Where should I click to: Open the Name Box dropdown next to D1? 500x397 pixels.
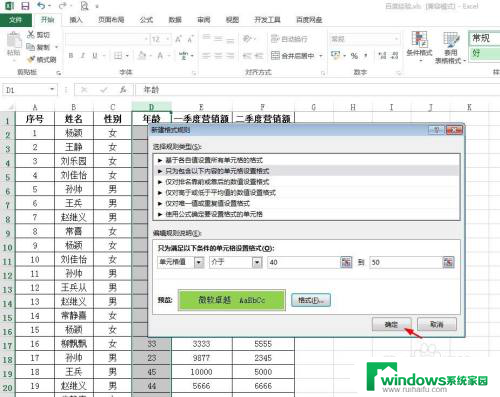point(52,89)
